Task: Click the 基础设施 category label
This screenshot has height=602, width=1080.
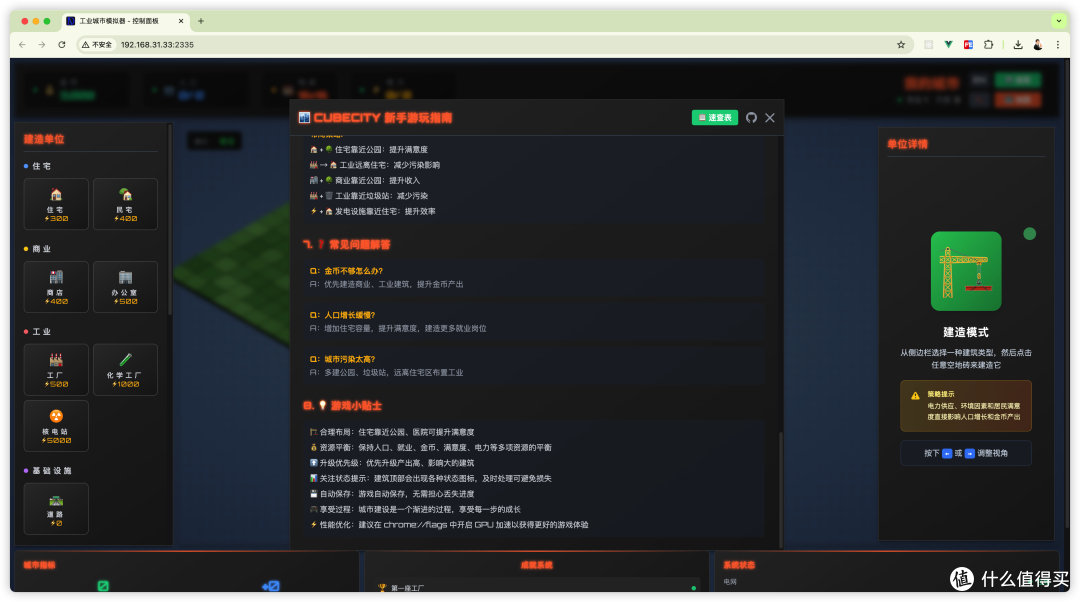Action: click(52, 471)
